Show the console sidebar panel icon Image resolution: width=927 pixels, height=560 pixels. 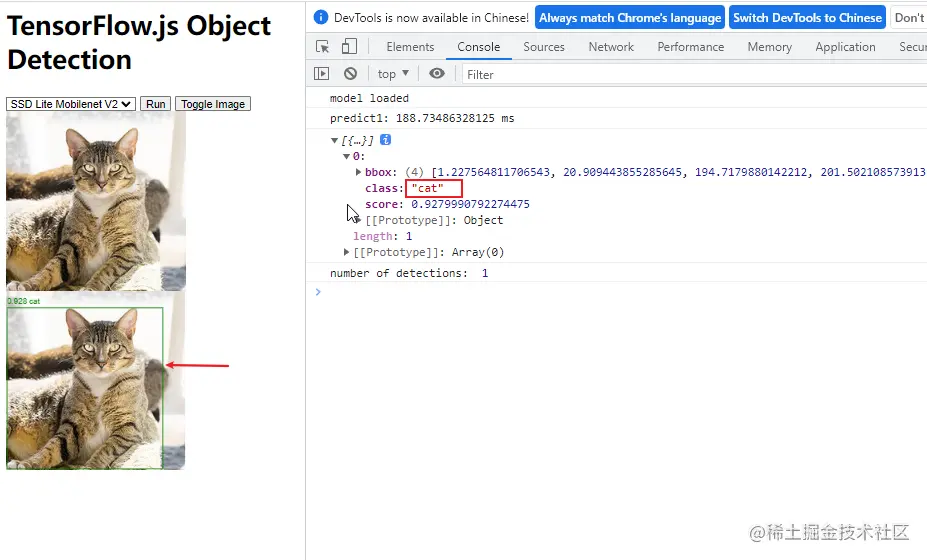[x=322, y=74]
